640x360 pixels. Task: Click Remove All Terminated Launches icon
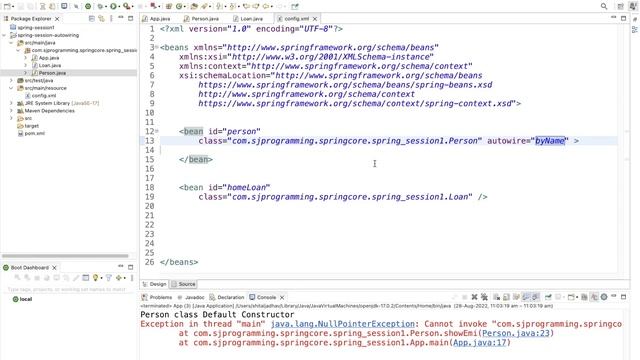click(484, 297)
